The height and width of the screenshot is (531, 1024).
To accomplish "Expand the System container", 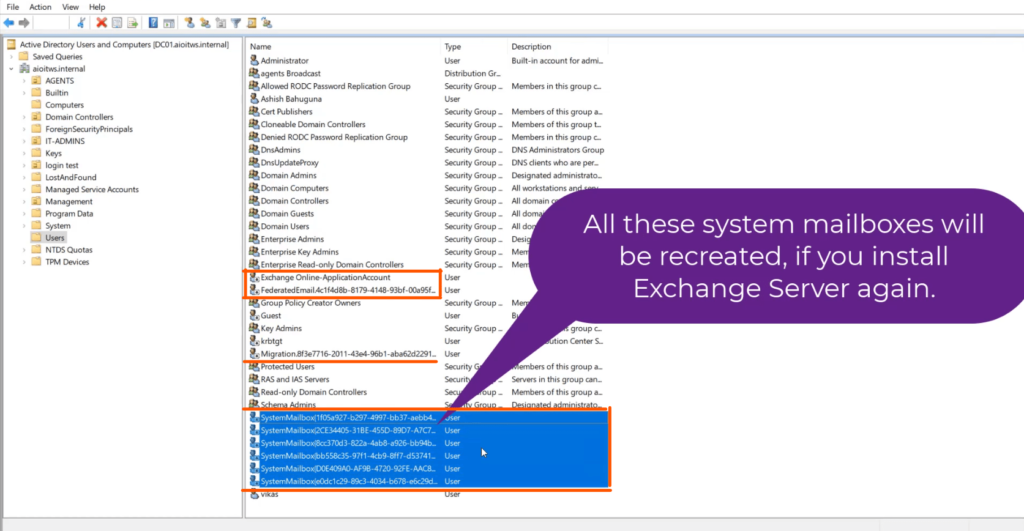I will 24,225.
